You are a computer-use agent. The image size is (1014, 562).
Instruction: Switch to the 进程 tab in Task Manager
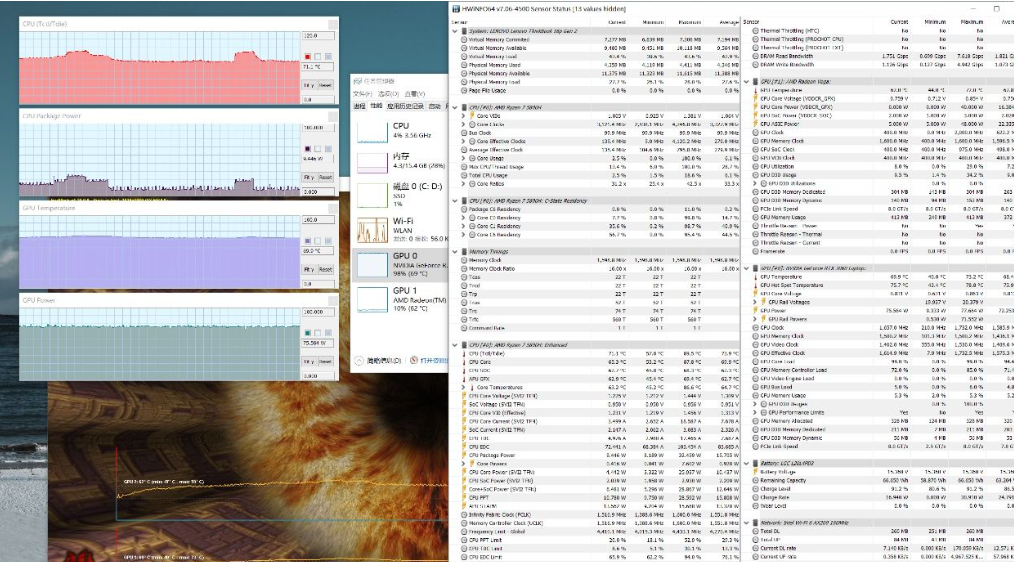tap(360, 106)
